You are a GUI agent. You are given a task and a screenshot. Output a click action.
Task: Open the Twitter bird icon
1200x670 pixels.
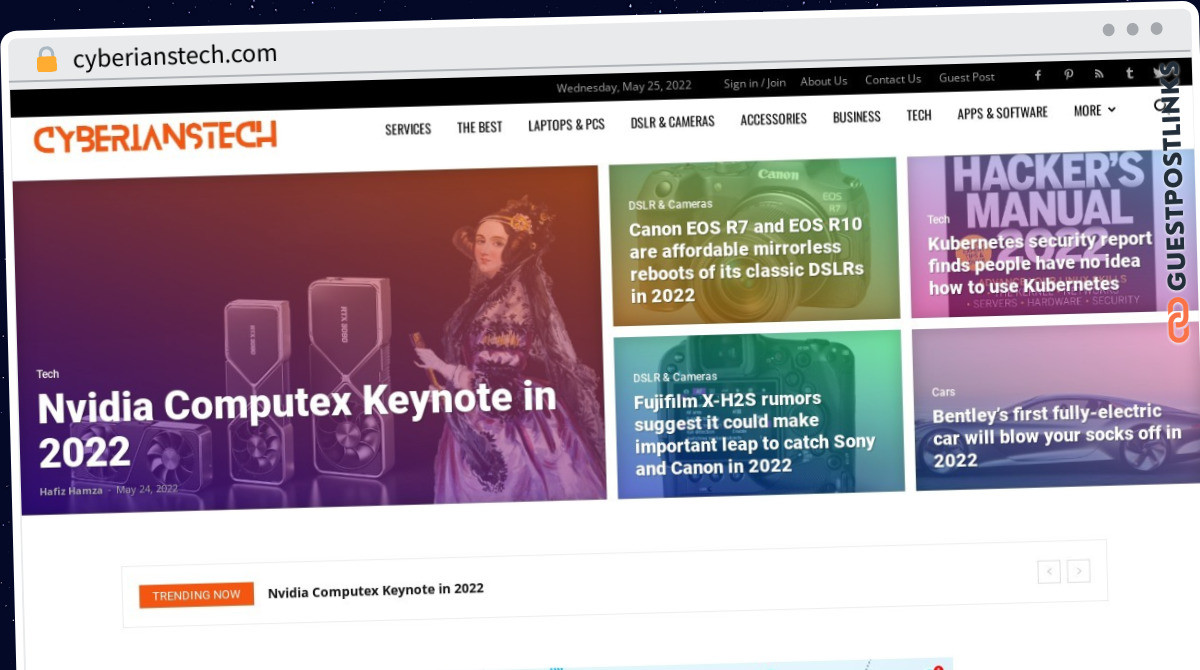1160,72
